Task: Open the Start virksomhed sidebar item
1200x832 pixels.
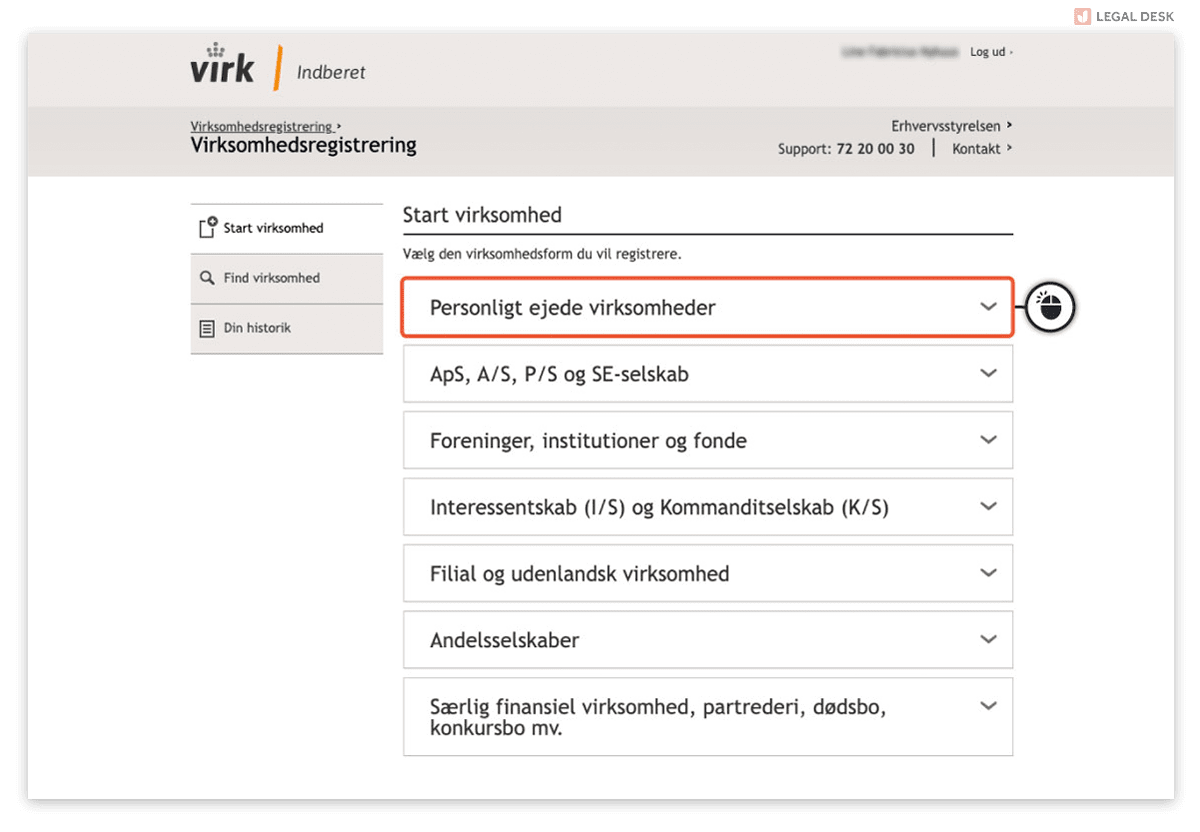Action: 287,228
